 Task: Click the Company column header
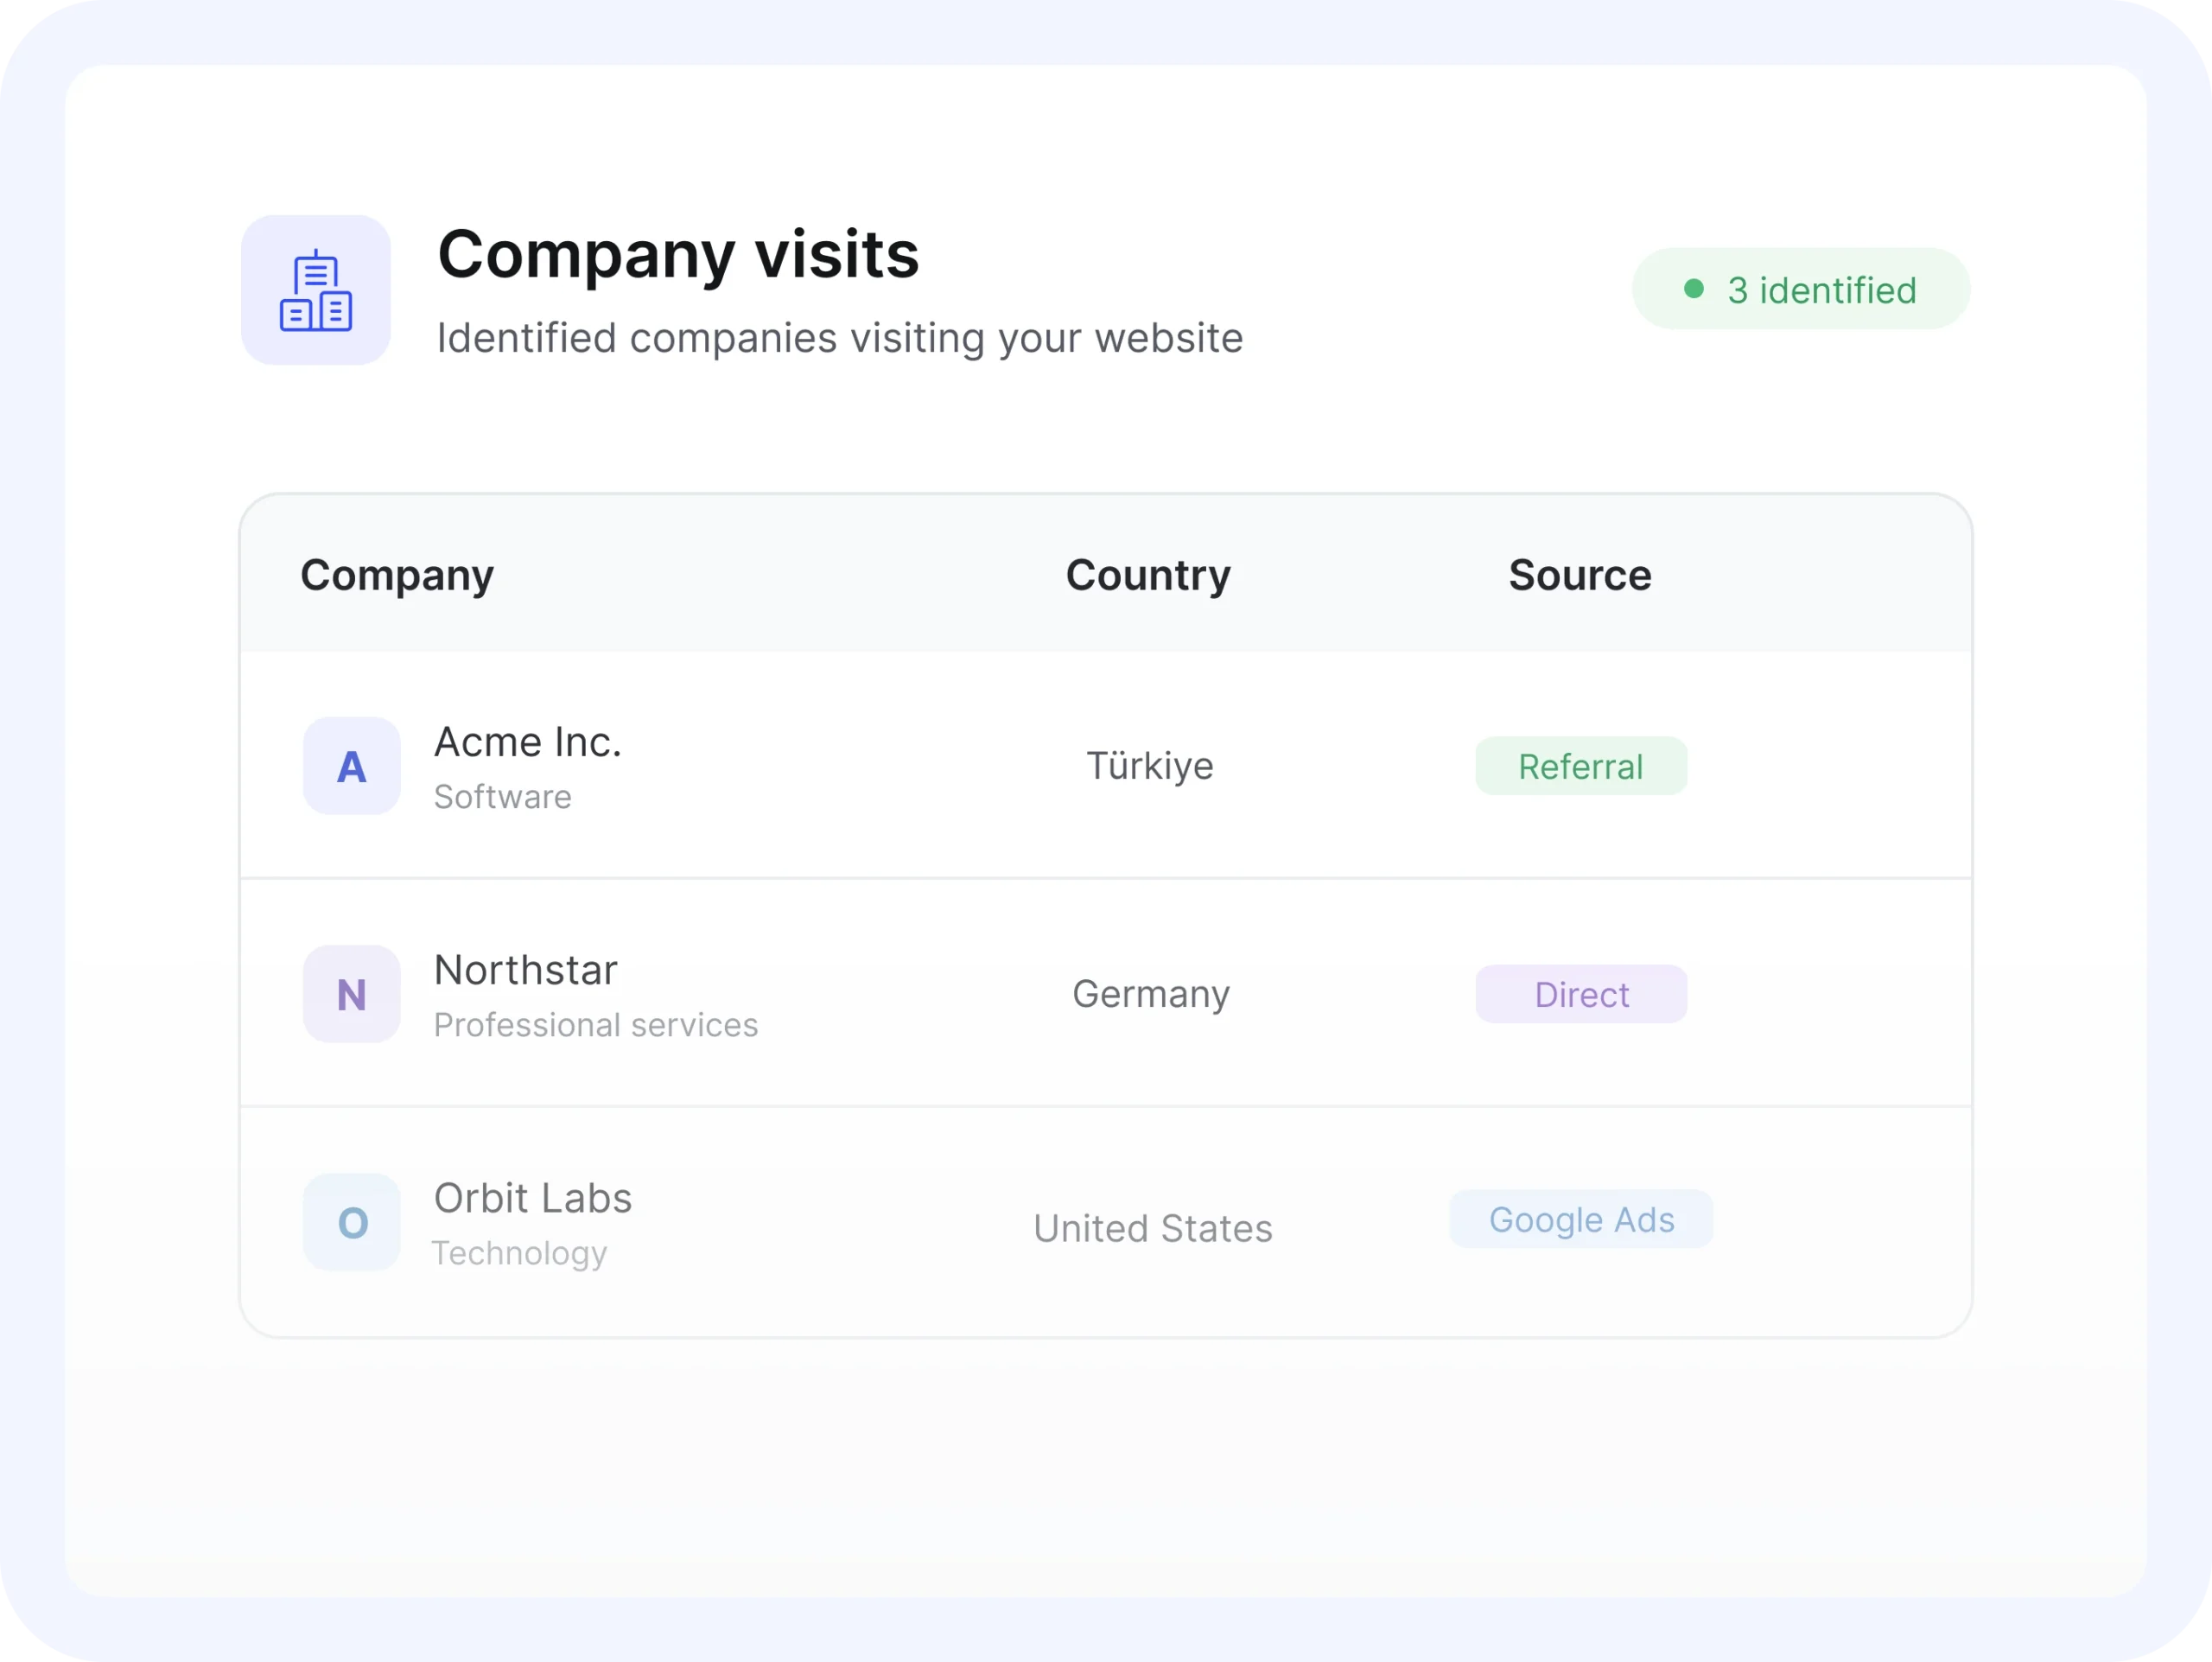pyautogui.click(x=397, y=576)
